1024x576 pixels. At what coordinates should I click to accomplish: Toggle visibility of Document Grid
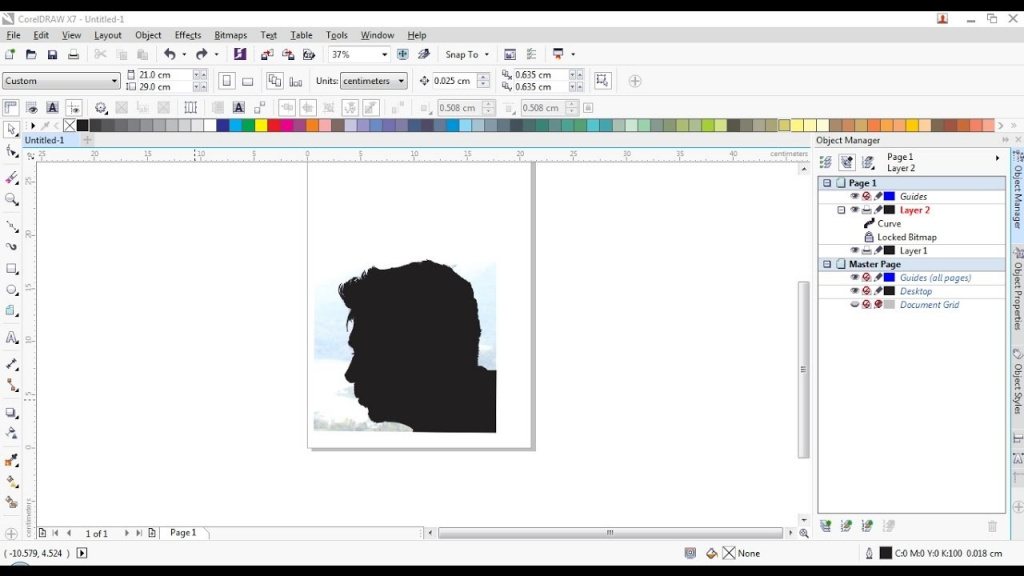[x=854, y=304]
